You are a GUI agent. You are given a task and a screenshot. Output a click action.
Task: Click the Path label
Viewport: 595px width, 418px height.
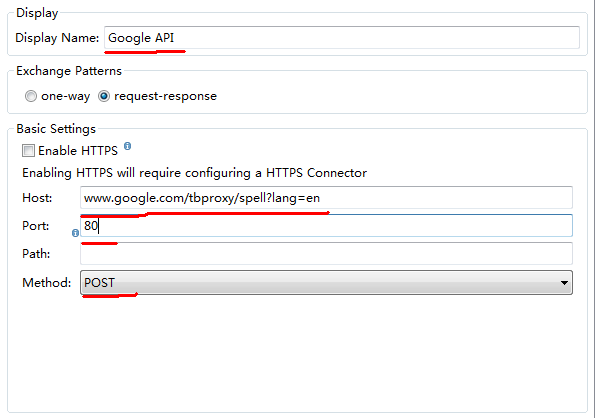point(36,254)
